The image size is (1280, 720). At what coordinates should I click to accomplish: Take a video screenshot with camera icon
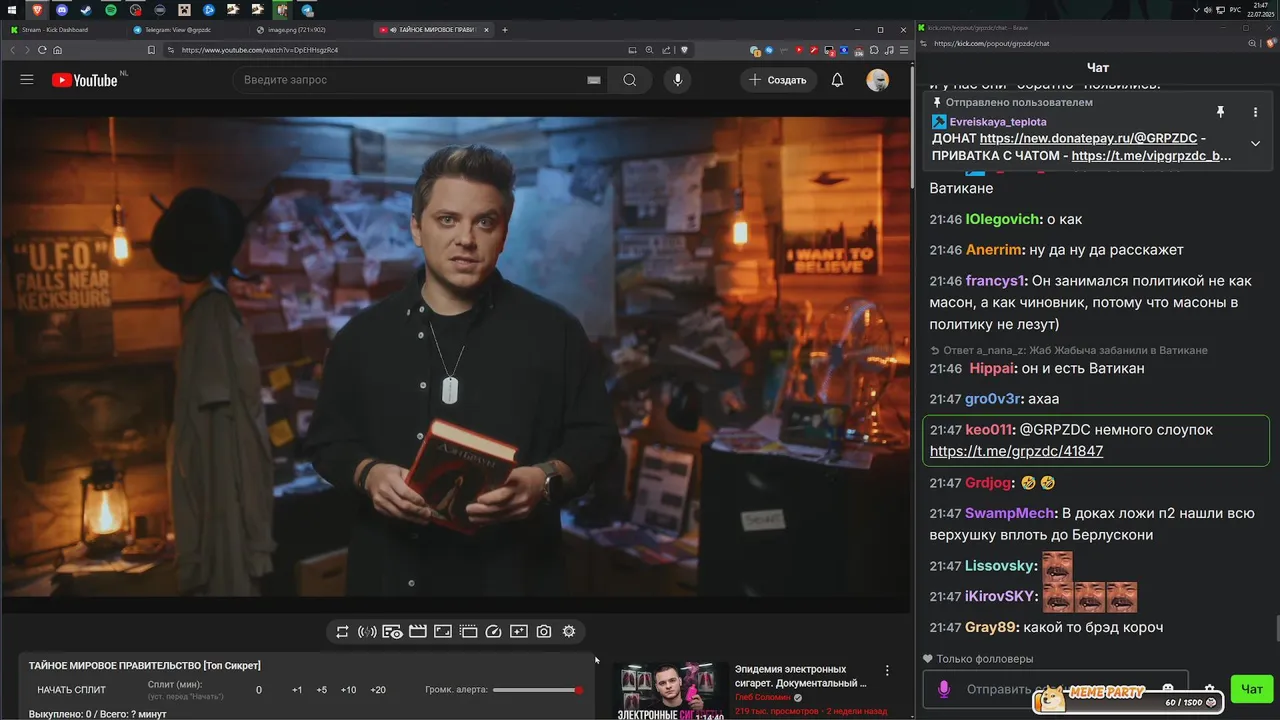(x=543, y=631)
